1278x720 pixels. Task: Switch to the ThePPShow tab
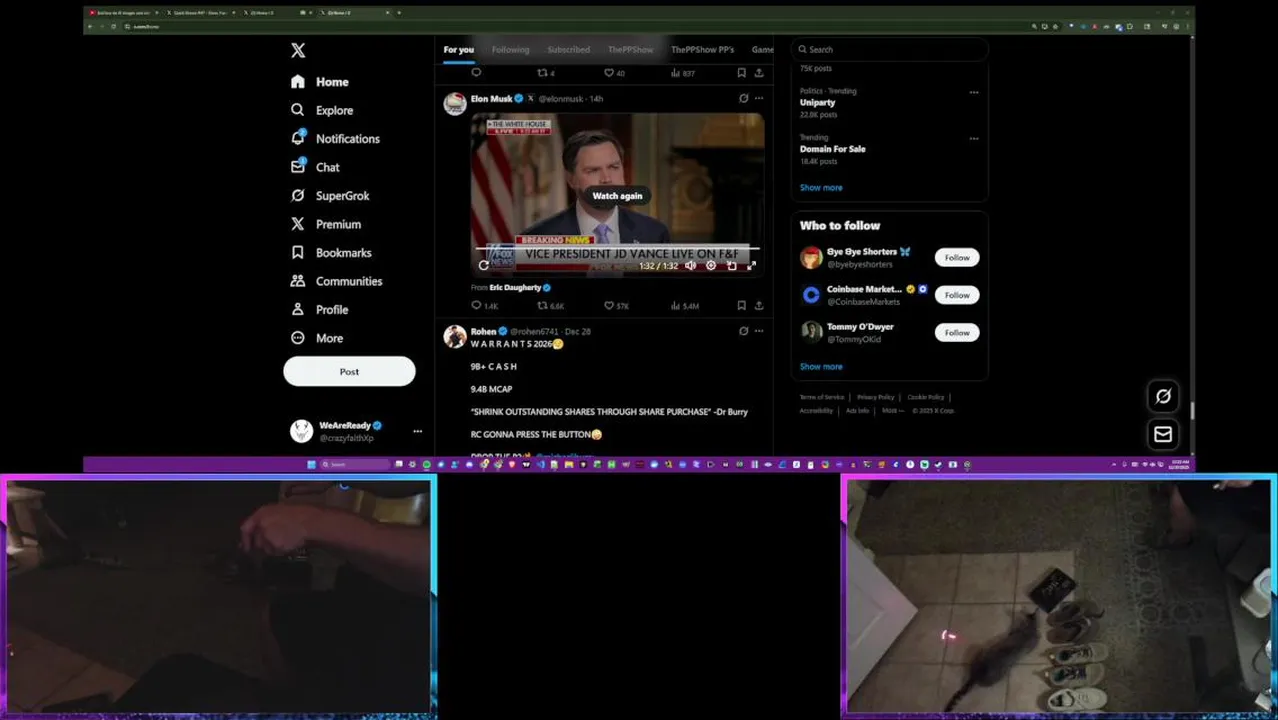[630, 49]
